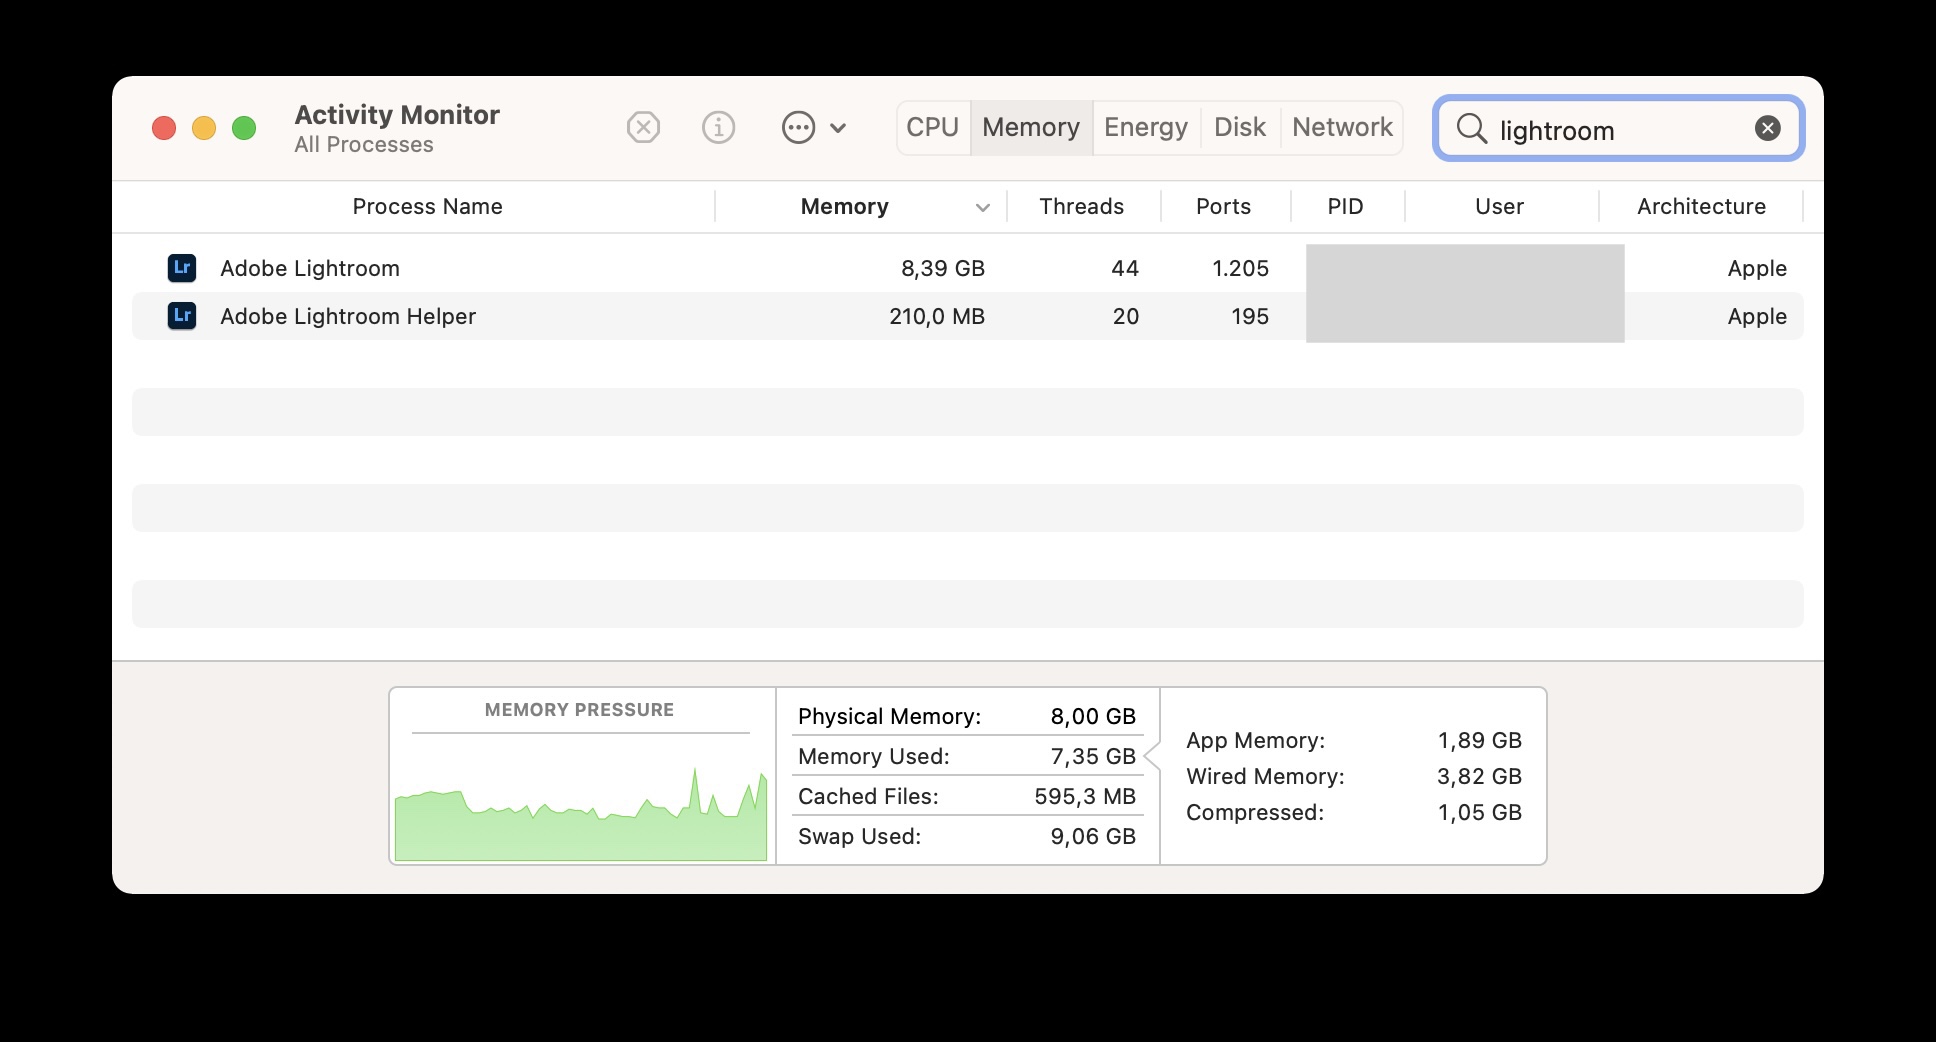The height and width of the screenshot is (1042, 1936).
Task: Zoom the window with green button
Action: point(244,128)
